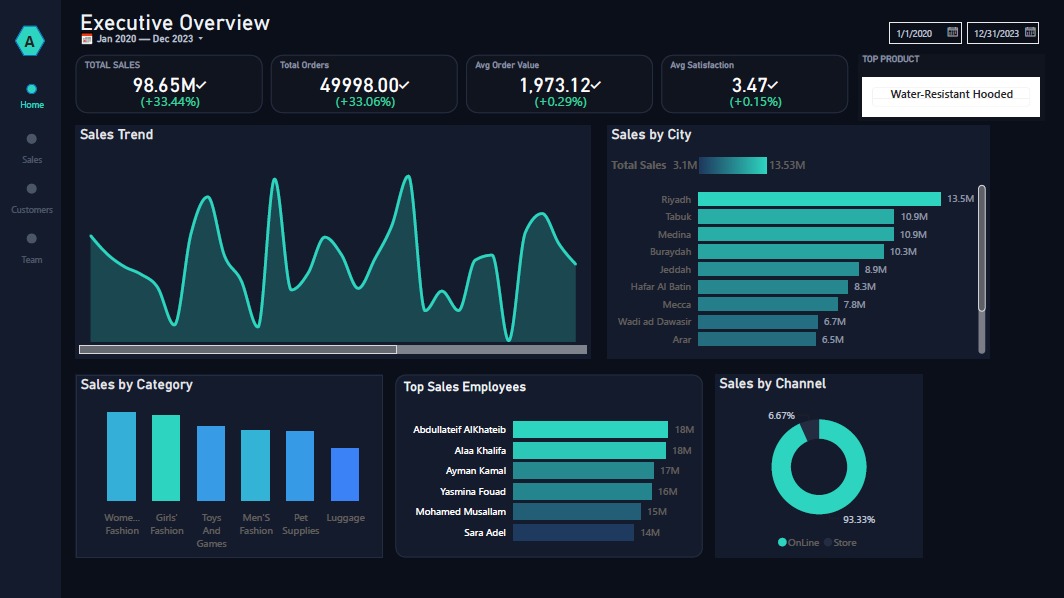Screen dimensions: 1064x598
Task: Select the Riyadh bar in Sales by City
Action: point(819,199)
